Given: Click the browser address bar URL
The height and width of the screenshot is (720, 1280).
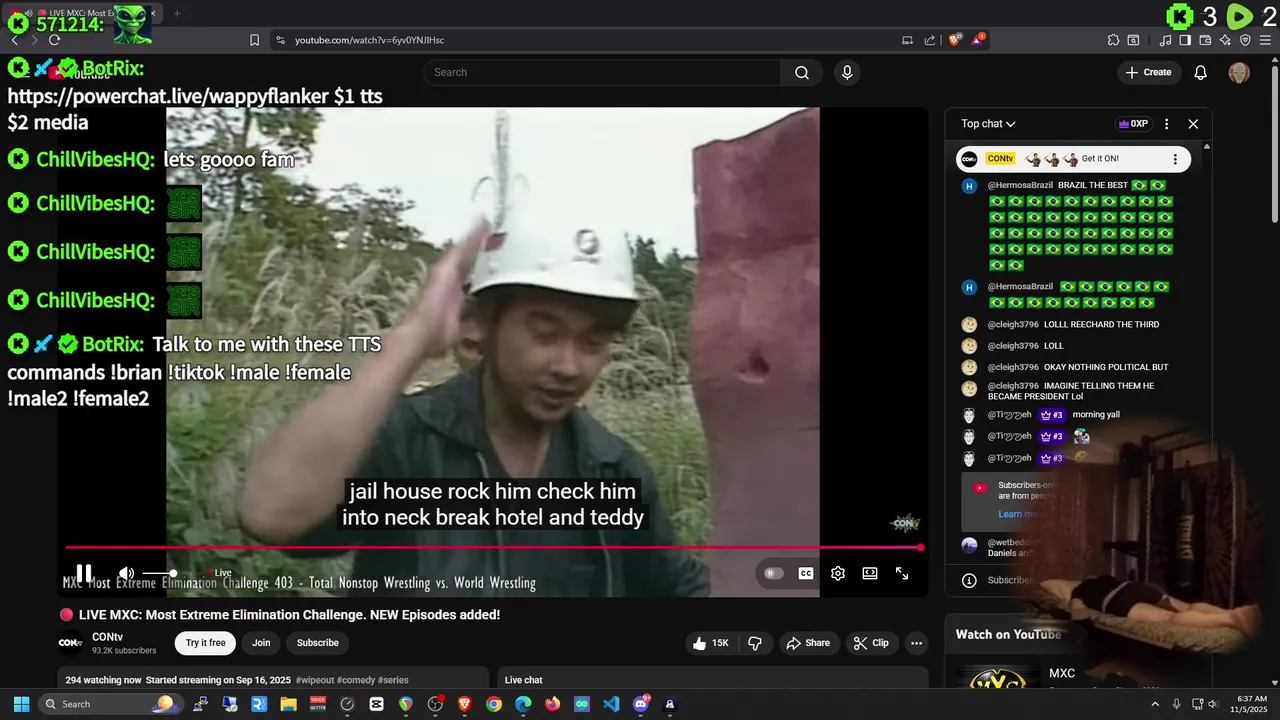Looking at the screenshot, I should pyautogui.click(x=369, y=40).
